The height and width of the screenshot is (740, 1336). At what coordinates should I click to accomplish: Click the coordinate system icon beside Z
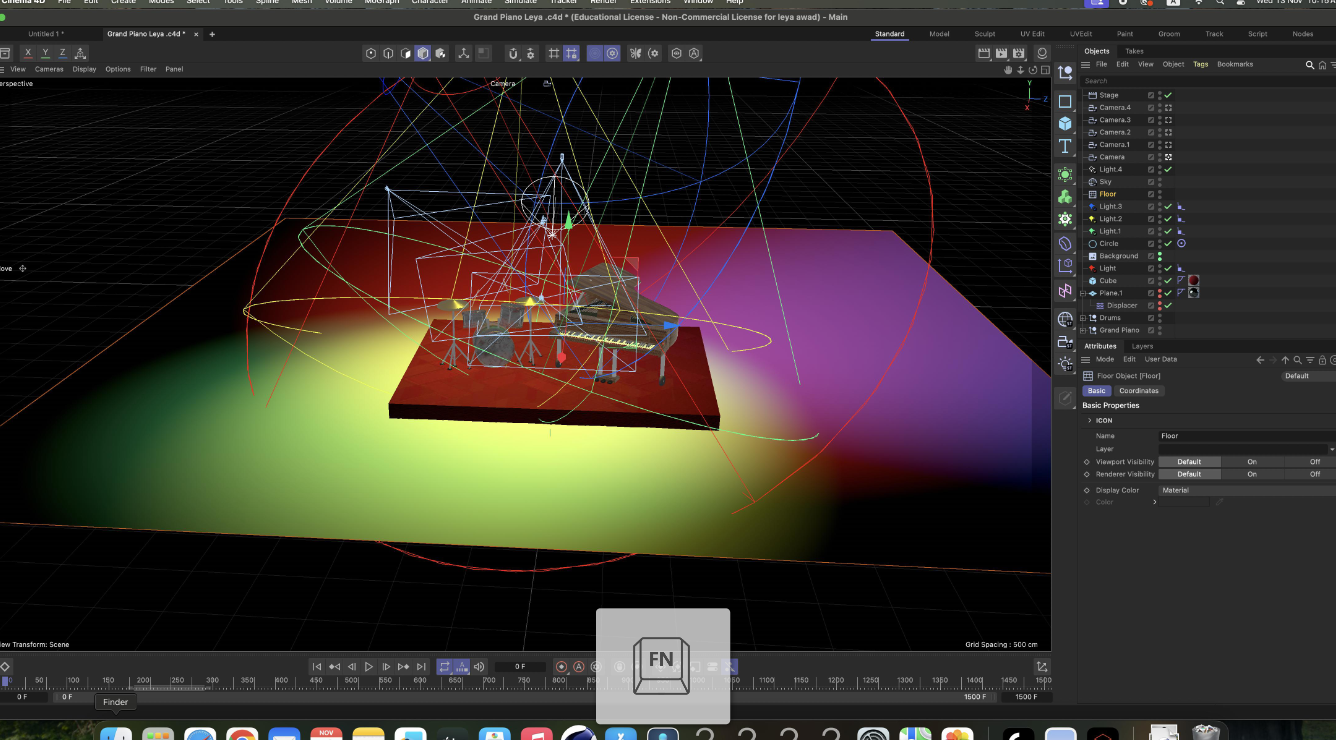click(x=81, y=53)
